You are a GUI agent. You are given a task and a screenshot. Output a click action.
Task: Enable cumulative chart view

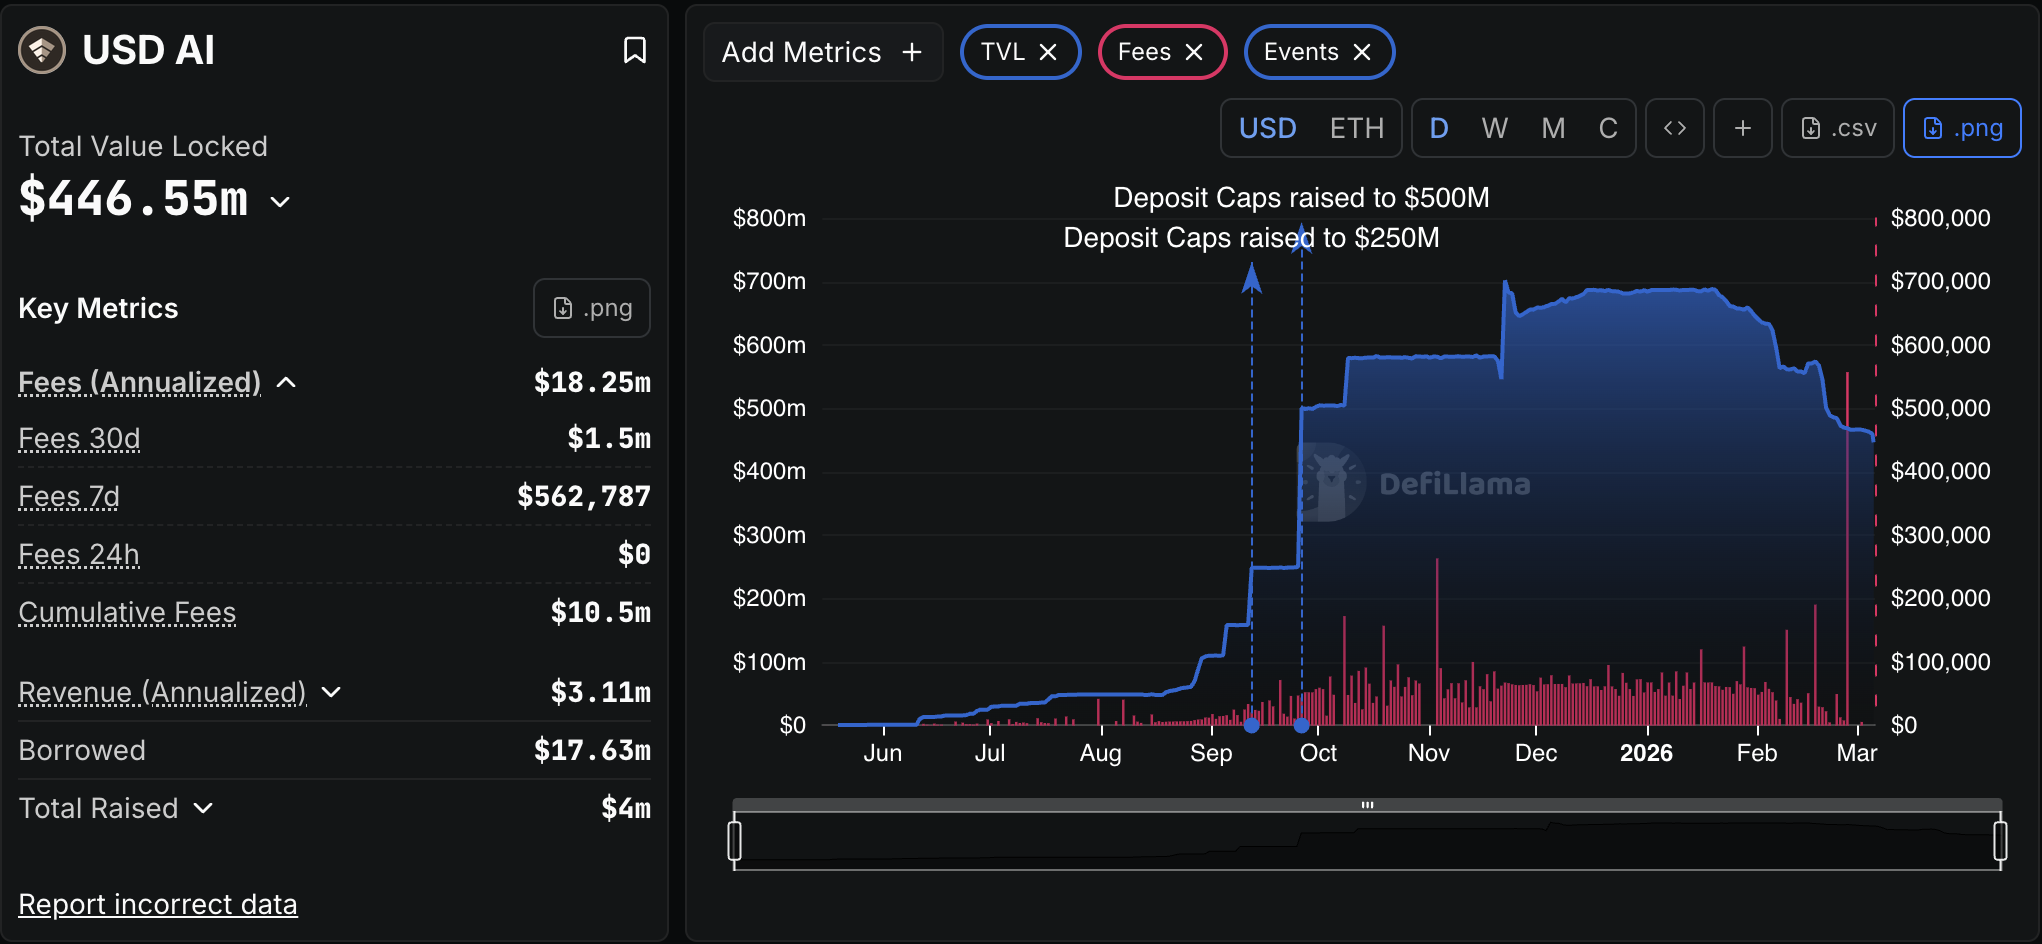click(x=1608, y=128)
